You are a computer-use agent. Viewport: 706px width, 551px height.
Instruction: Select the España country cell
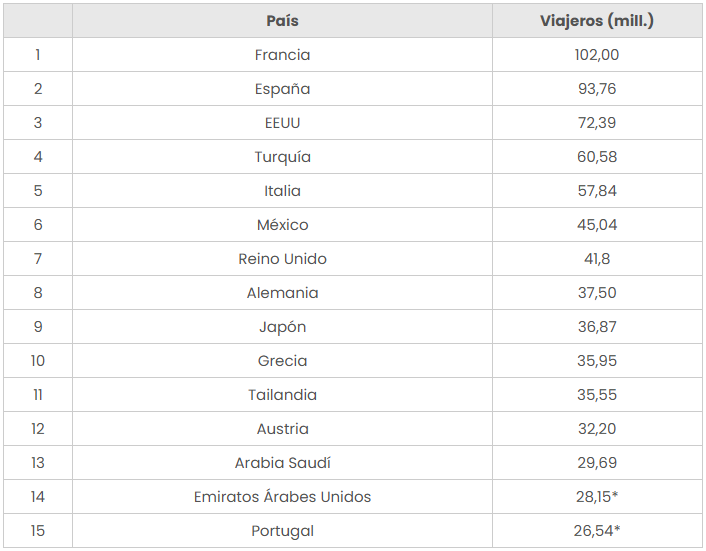pos(282,89)
